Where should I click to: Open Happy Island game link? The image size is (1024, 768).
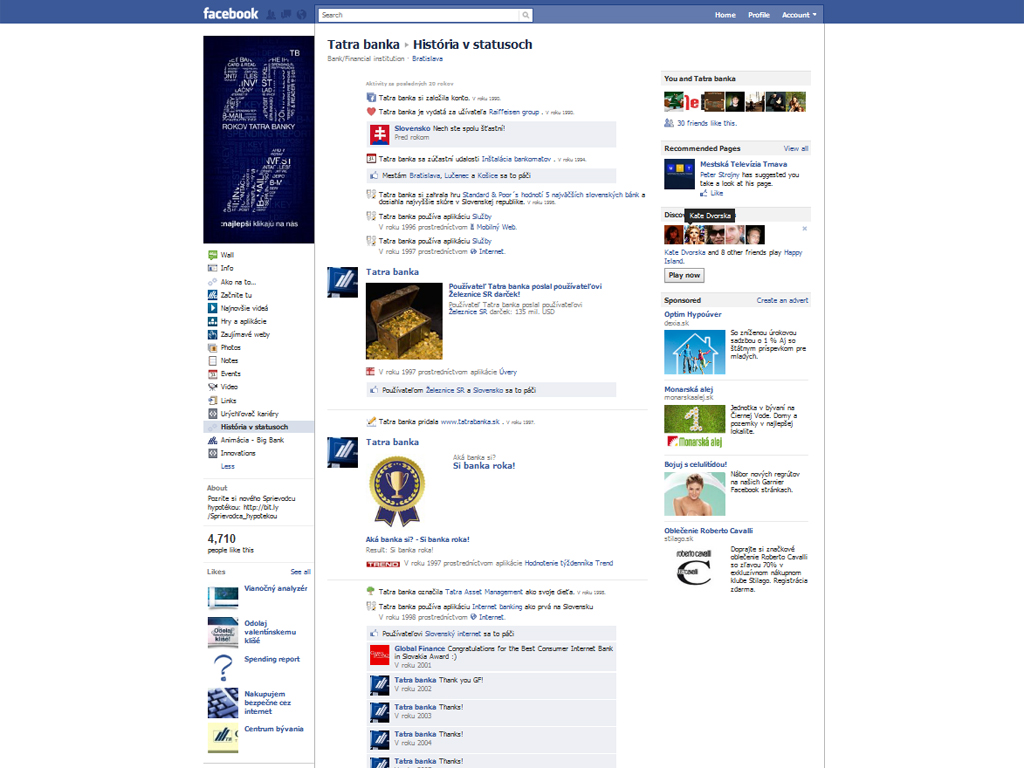point(733,257)
